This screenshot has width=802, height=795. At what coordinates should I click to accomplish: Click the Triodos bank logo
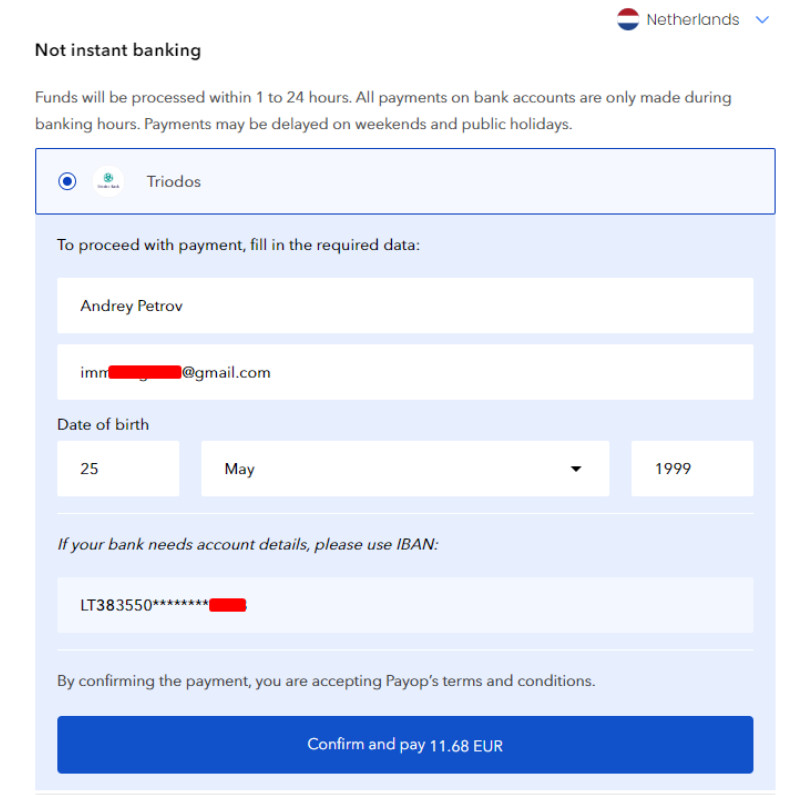coord(108,181)
